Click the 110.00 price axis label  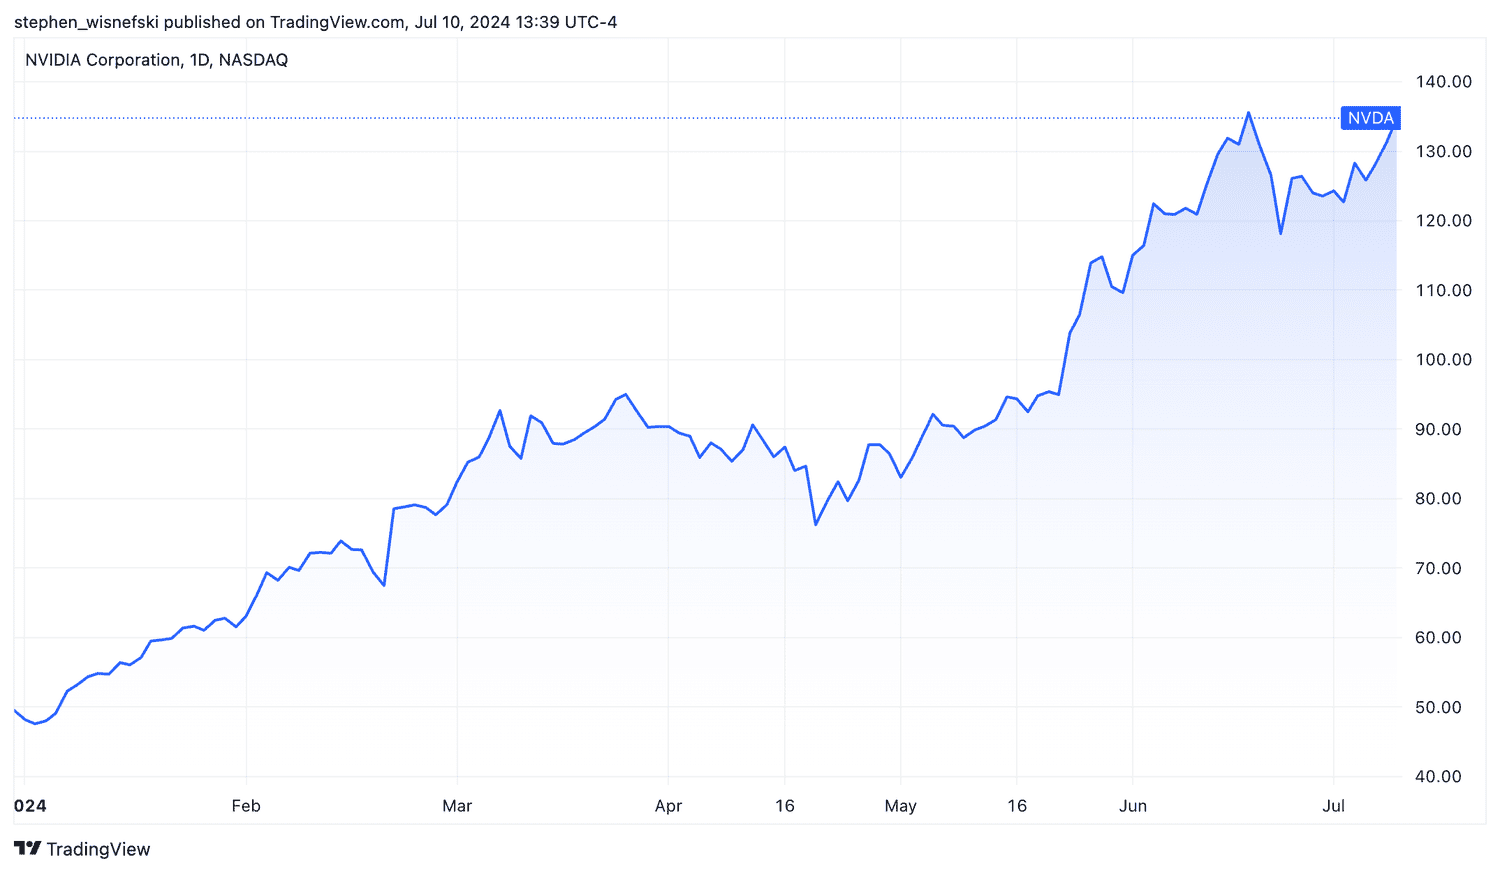(1444, 290)
